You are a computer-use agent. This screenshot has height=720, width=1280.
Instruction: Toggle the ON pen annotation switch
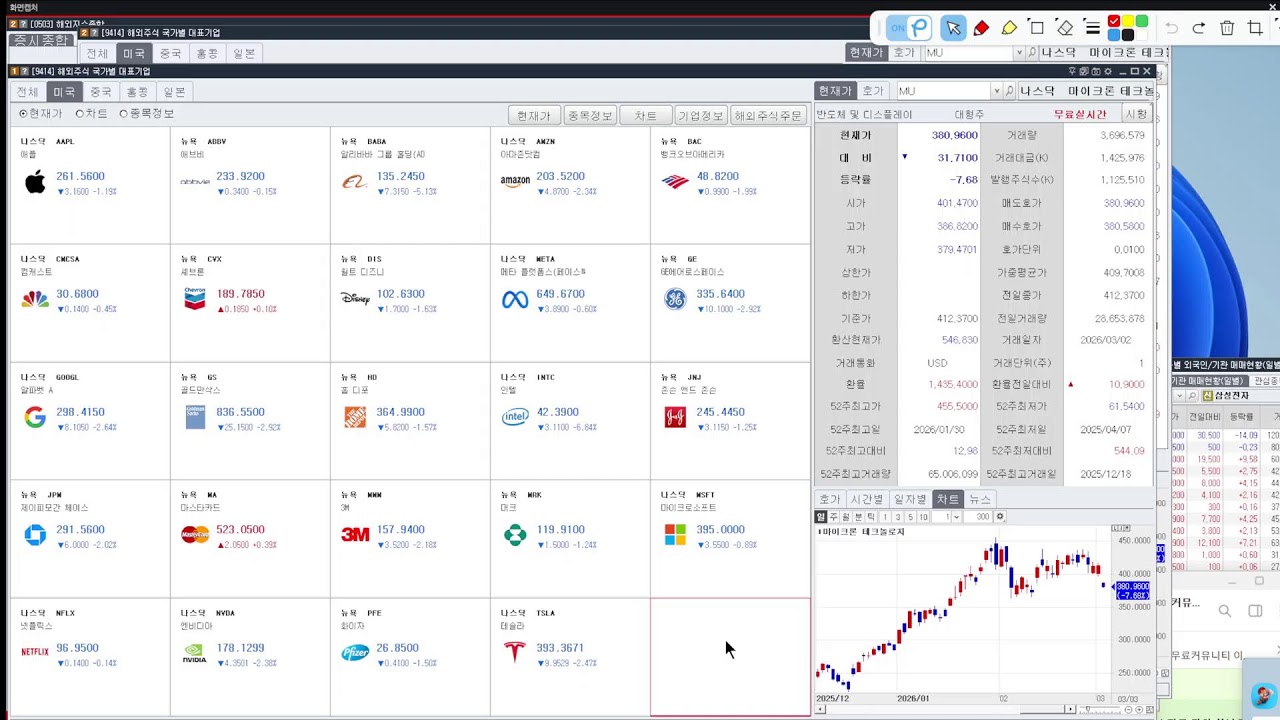point(909,28)
